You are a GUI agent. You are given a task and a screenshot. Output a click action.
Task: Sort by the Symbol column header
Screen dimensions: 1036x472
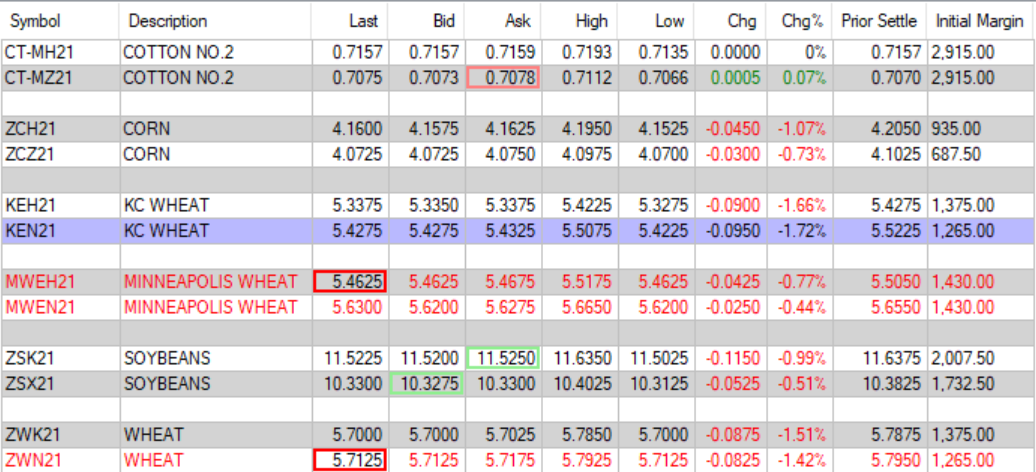59,21
